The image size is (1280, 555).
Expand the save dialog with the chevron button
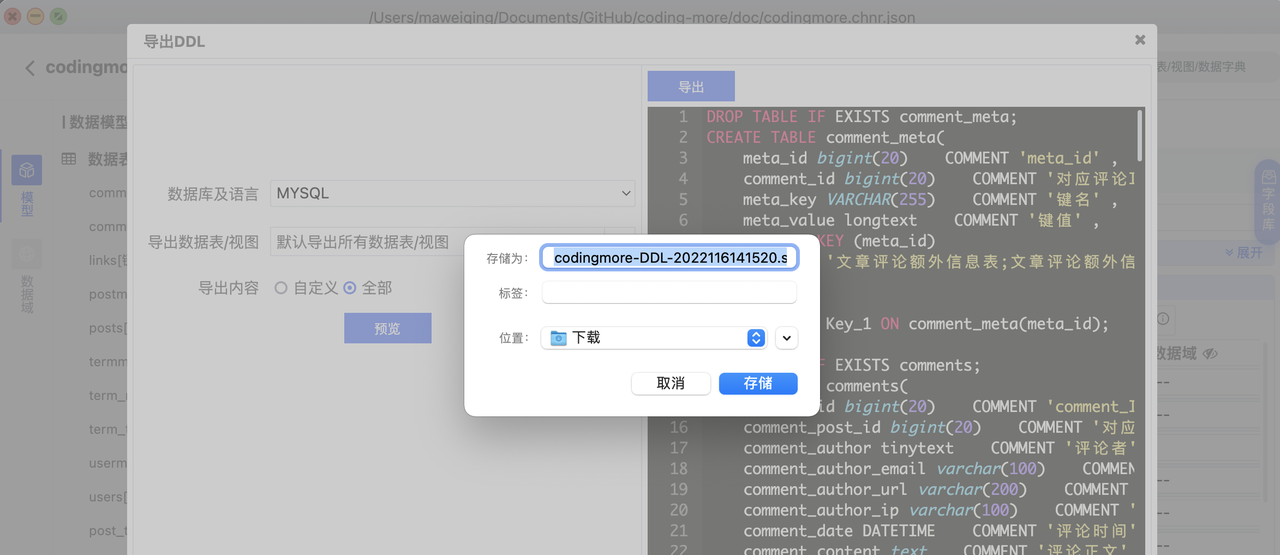787,338
